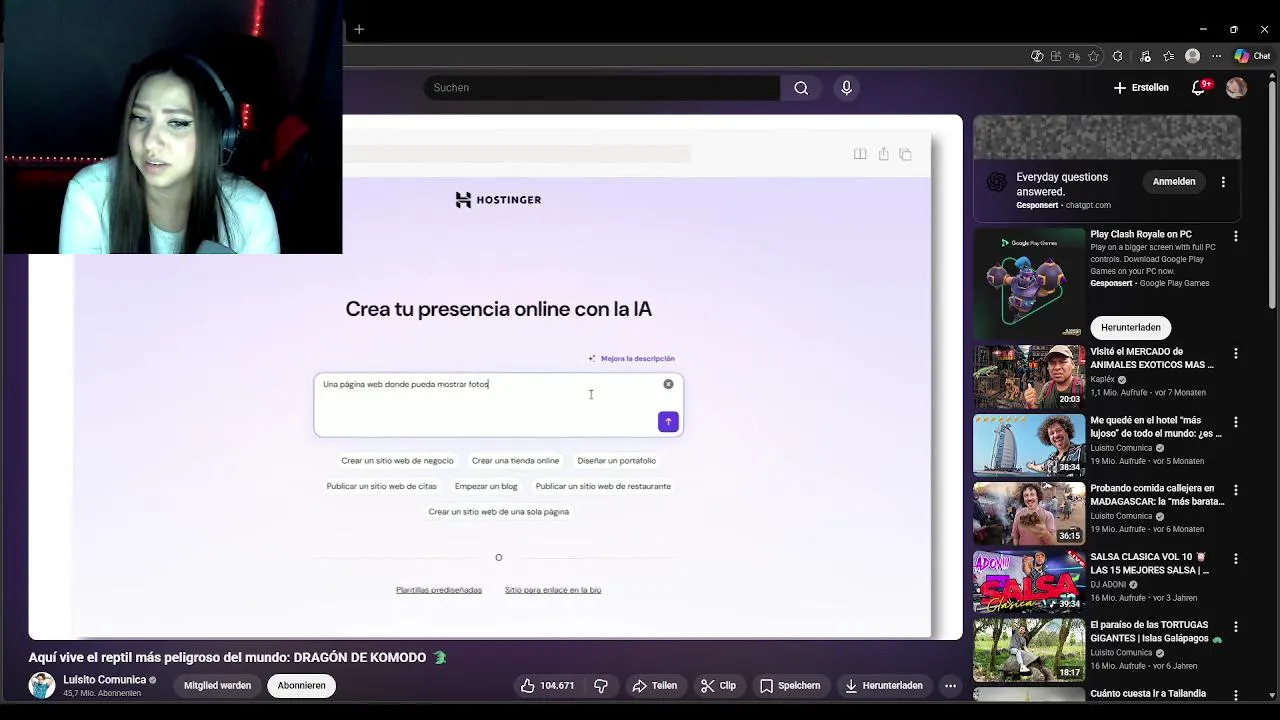This screenshot has height=720, width=1280.
Task: Click the Erstellen create button
Action: [x=1141, y=88]
